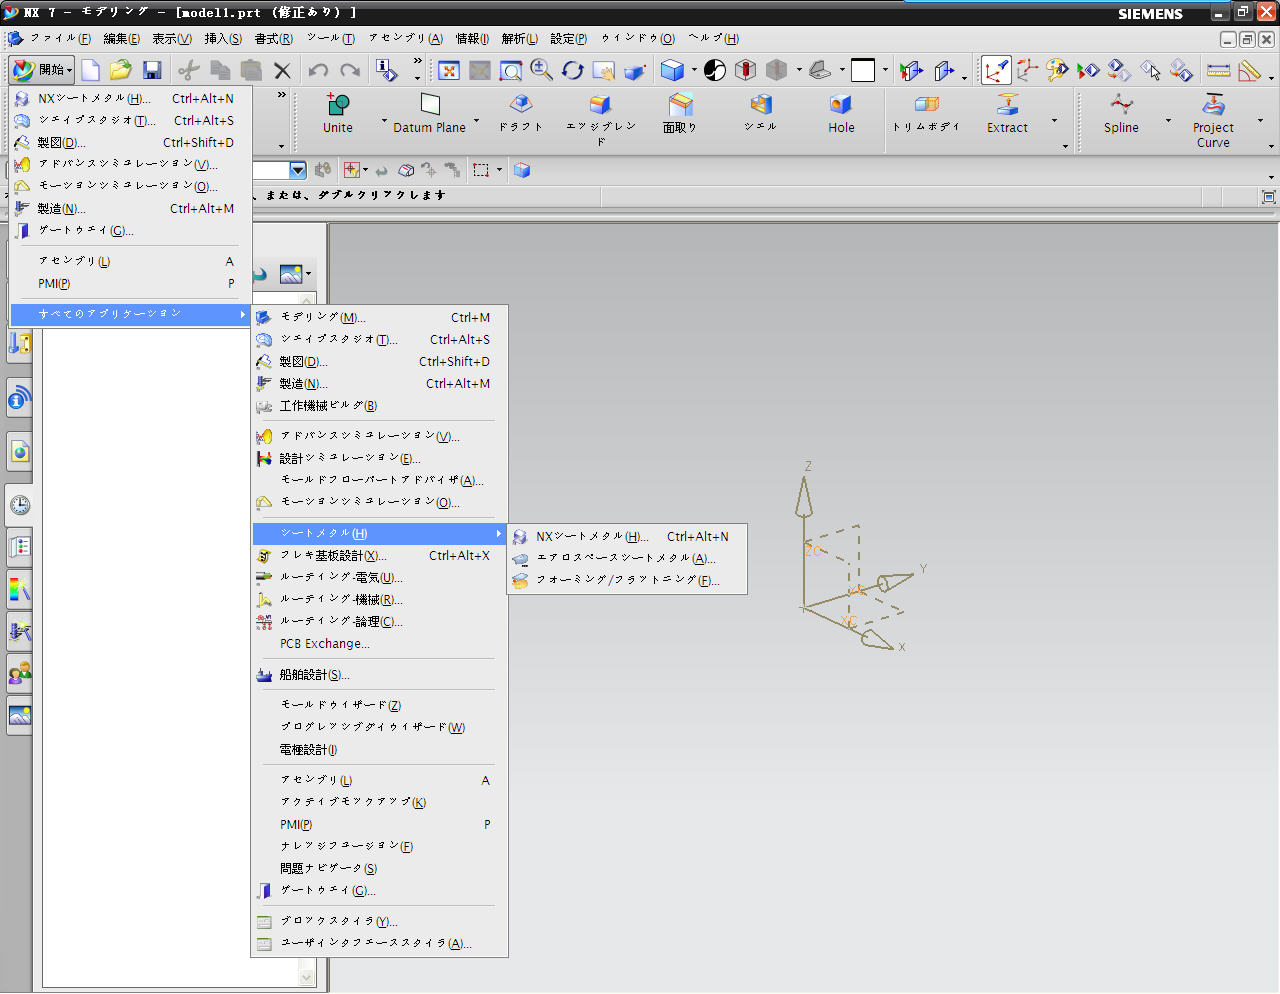Choose フレキ基板設計(X) menu entry
Viewport: 1280px width, 994px height.
(380, 555)
